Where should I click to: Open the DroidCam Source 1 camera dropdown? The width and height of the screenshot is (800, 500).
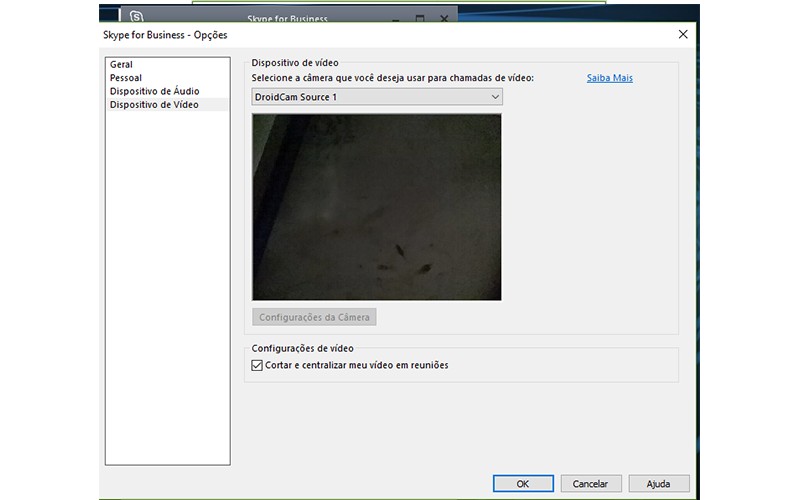[377, 97]
